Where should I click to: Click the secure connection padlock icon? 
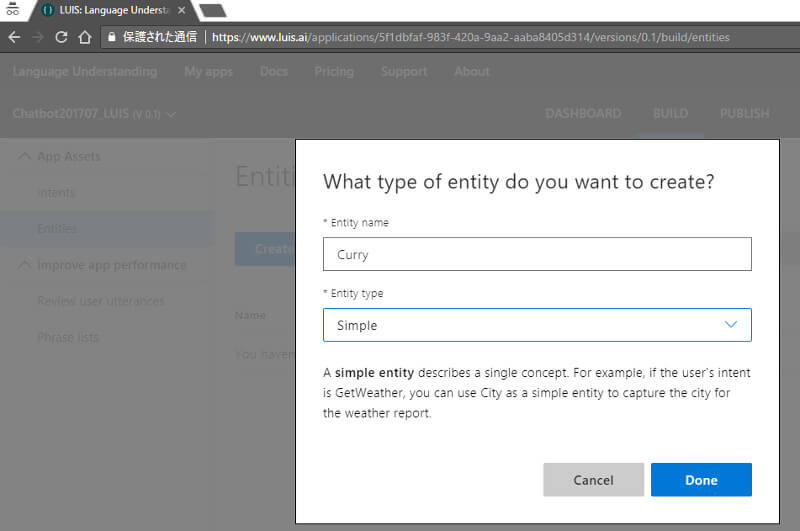tap(112, 37)
